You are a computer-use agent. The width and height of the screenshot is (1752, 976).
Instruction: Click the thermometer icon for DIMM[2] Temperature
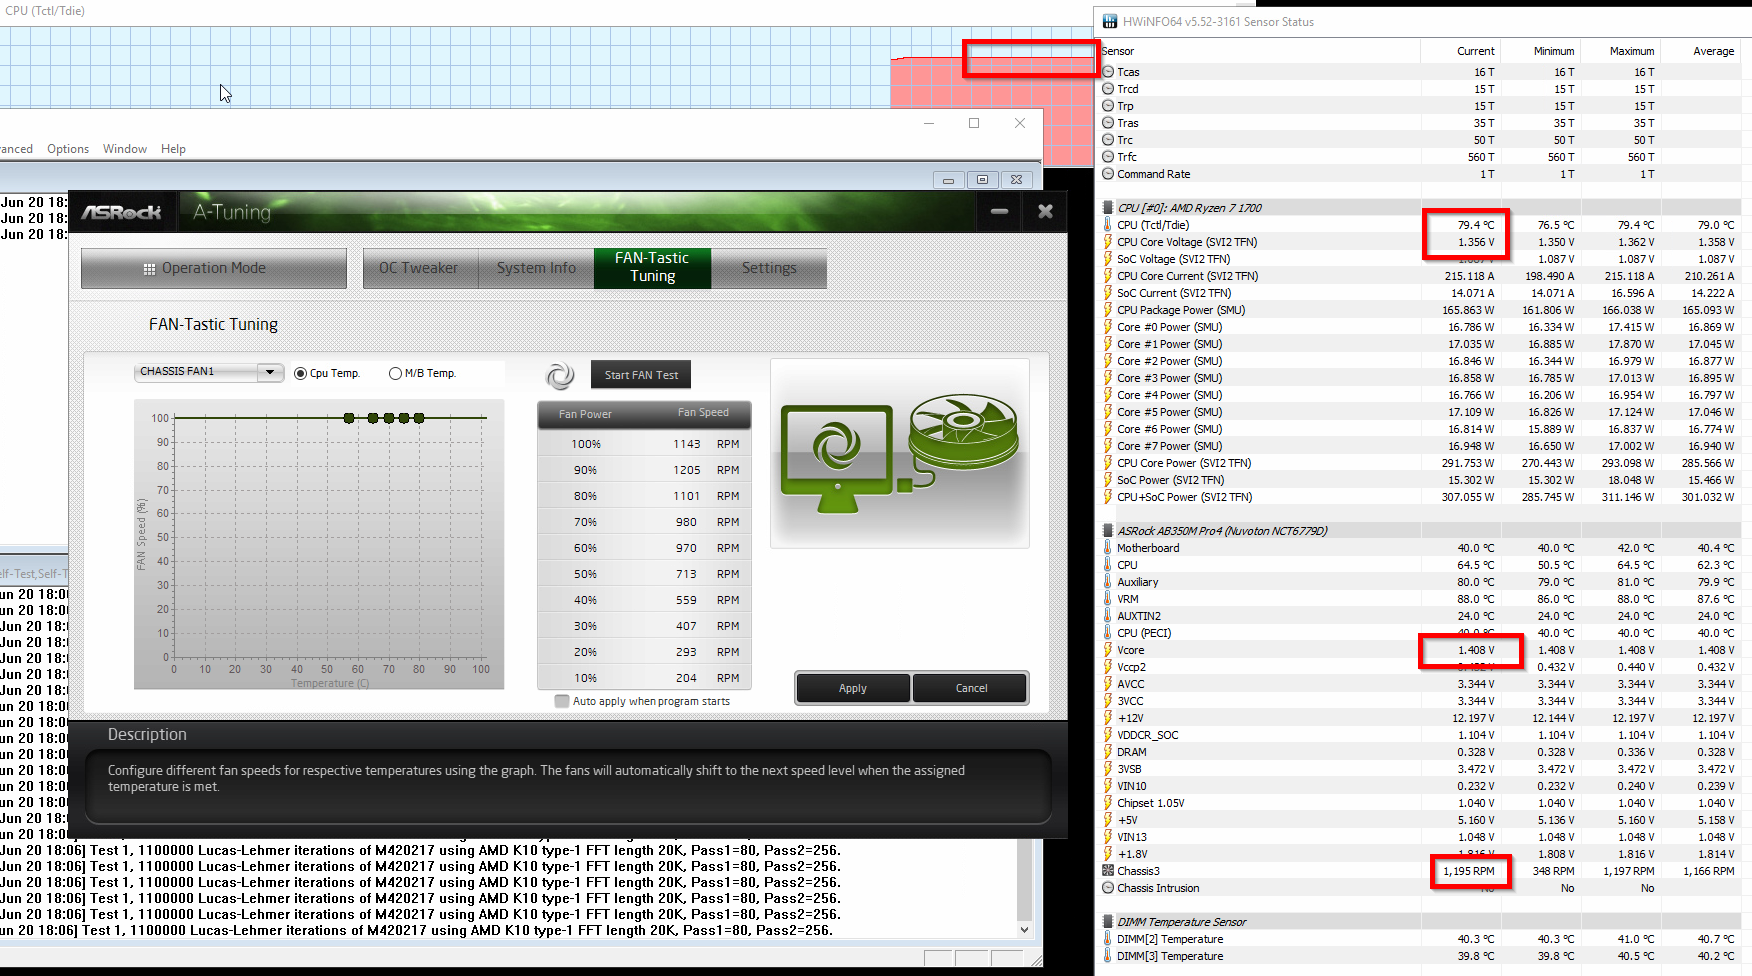pos(1108,939)
